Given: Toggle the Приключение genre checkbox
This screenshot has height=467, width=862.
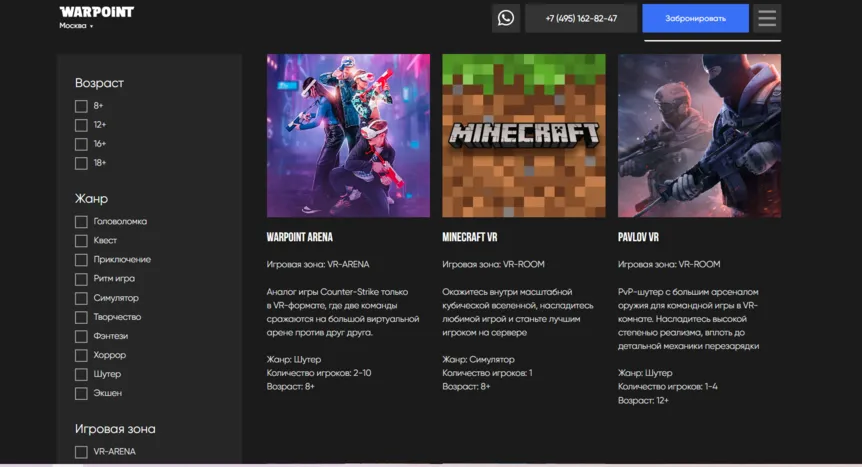Looking at the screenshot, I should (x=81, y=260).
